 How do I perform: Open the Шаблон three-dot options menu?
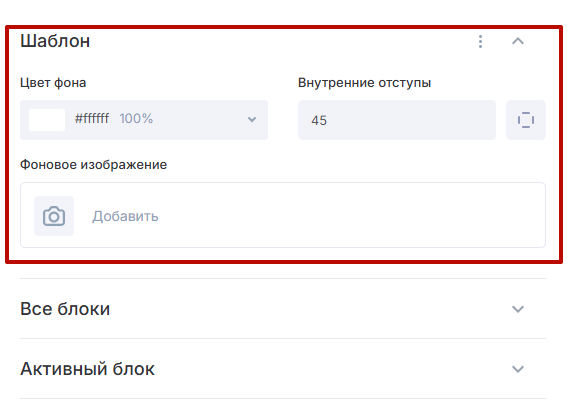click(480, 42)
